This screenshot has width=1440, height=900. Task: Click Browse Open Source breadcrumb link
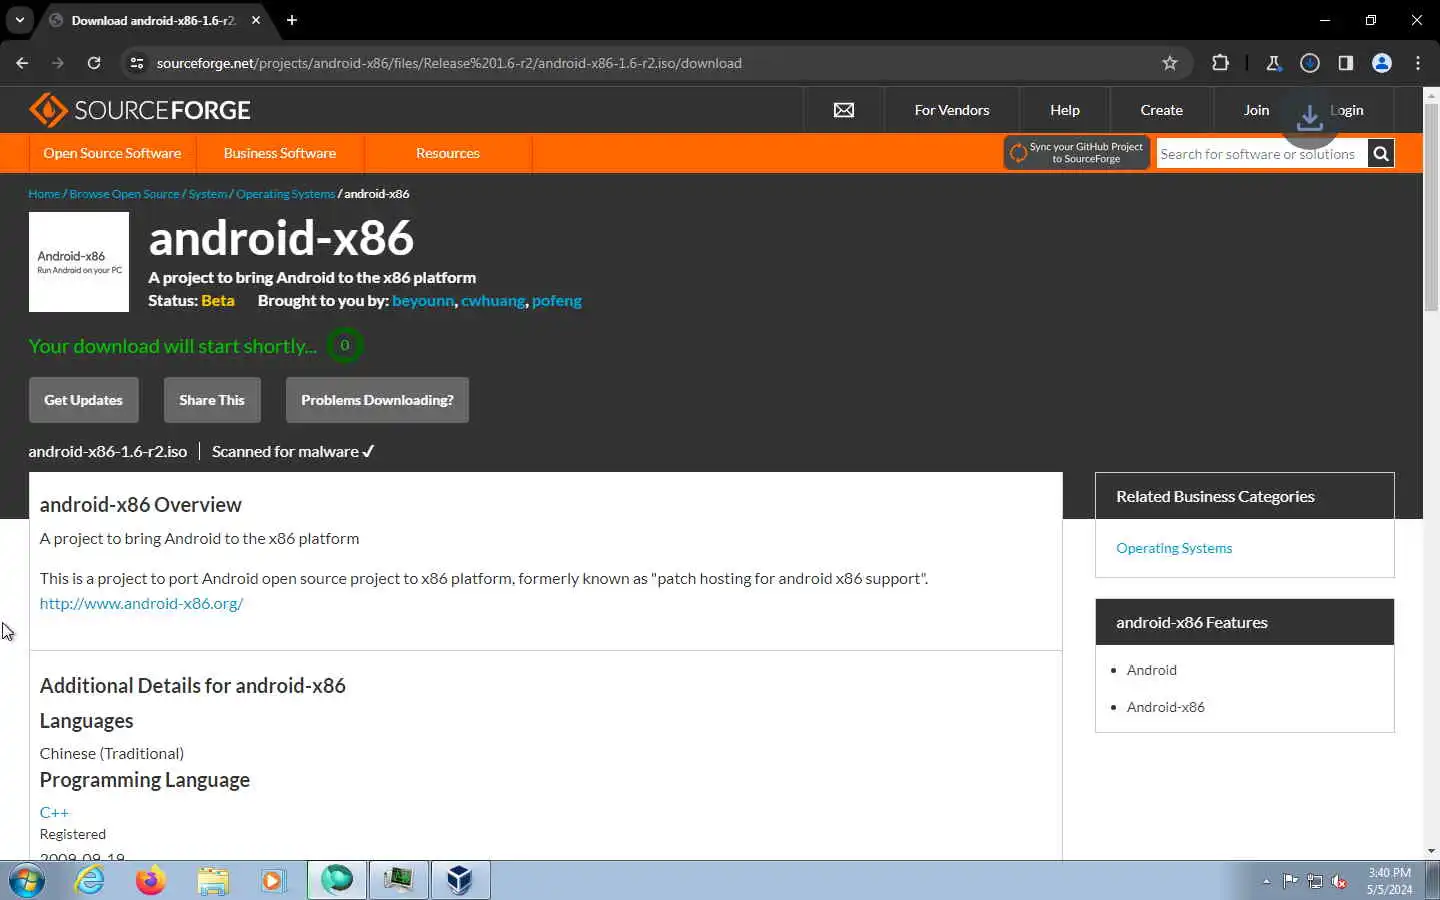tap(124, 194)
